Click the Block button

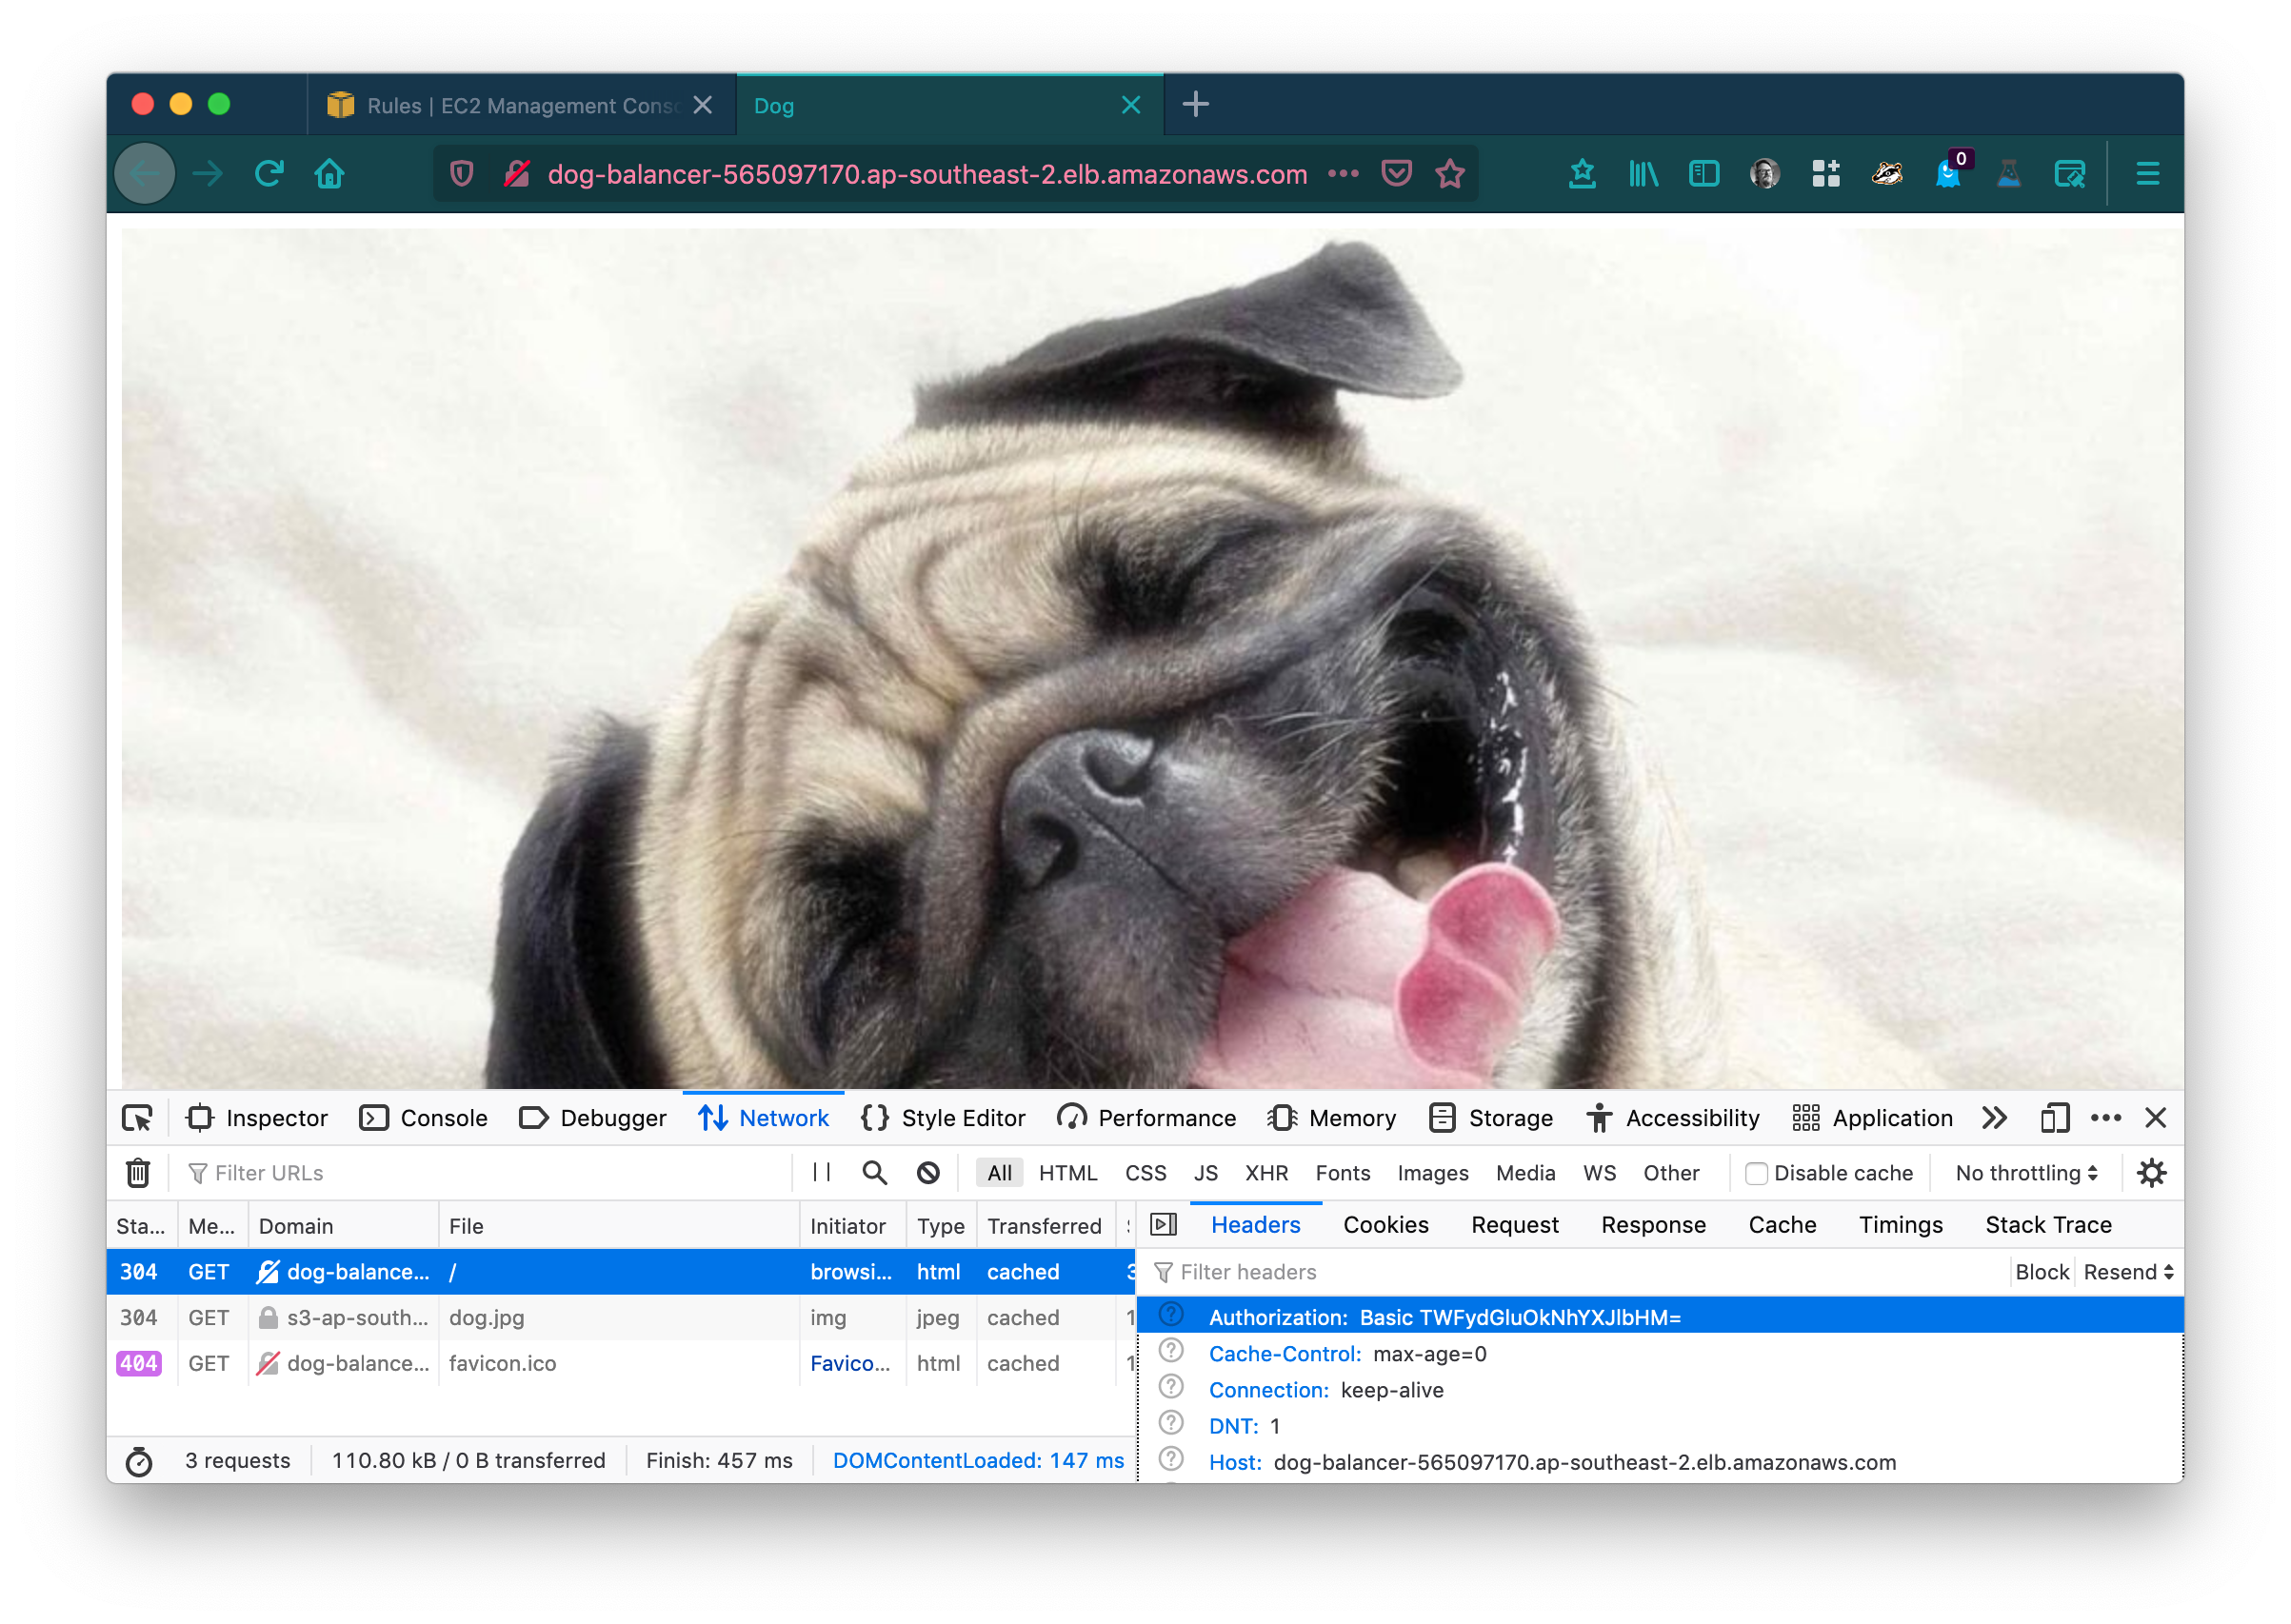point(2041,1272)
